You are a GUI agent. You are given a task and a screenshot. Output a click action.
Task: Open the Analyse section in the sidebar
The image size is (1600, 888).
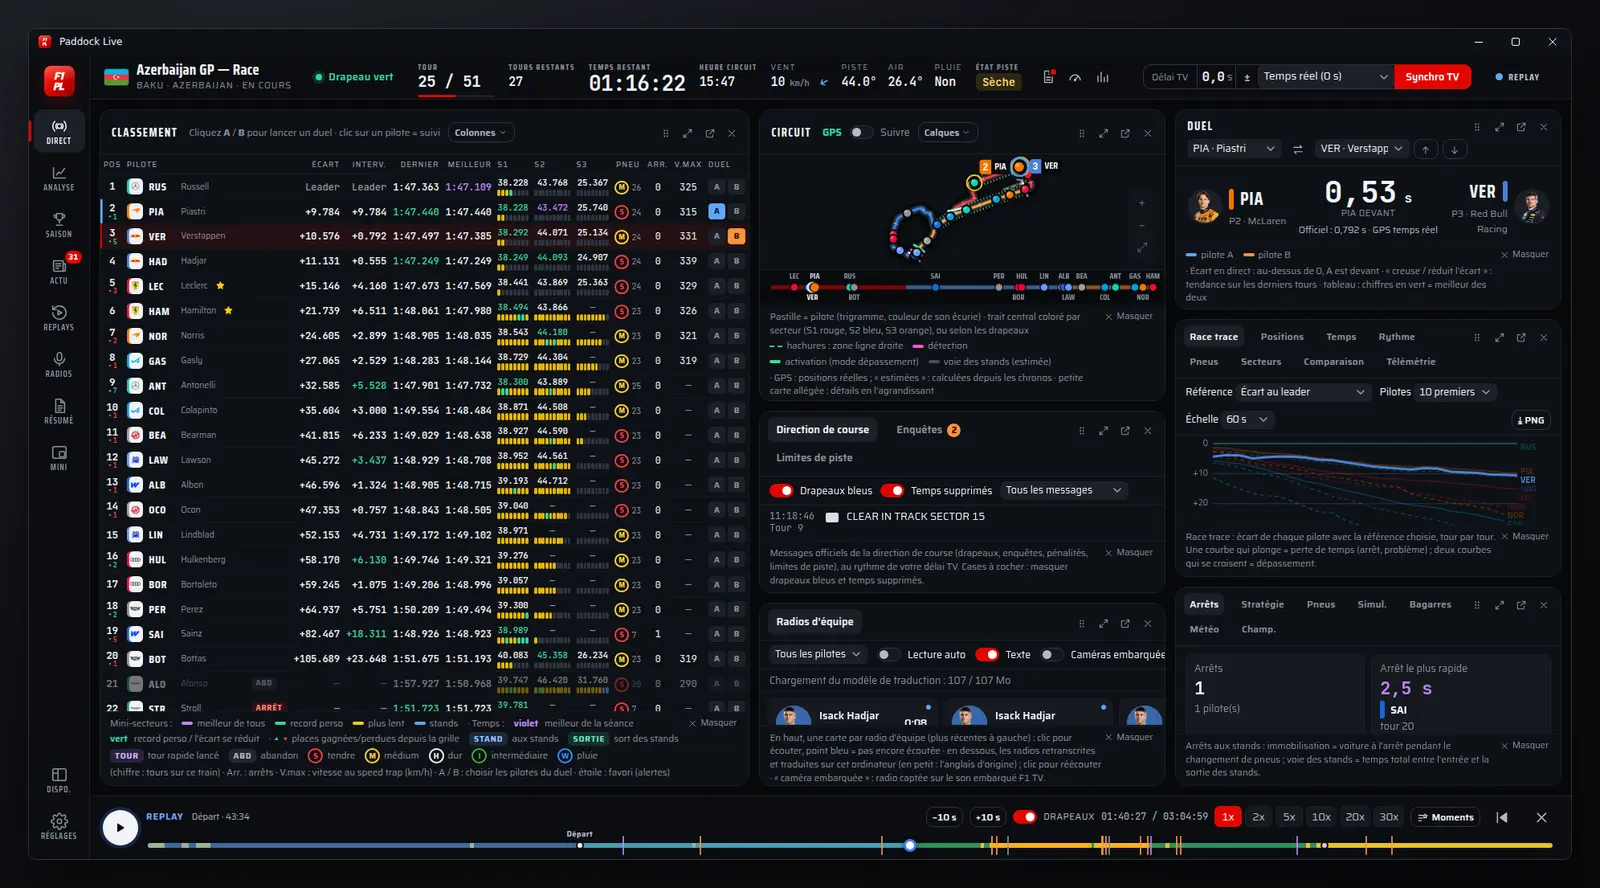pyautogui.click(x=59, y=178)
